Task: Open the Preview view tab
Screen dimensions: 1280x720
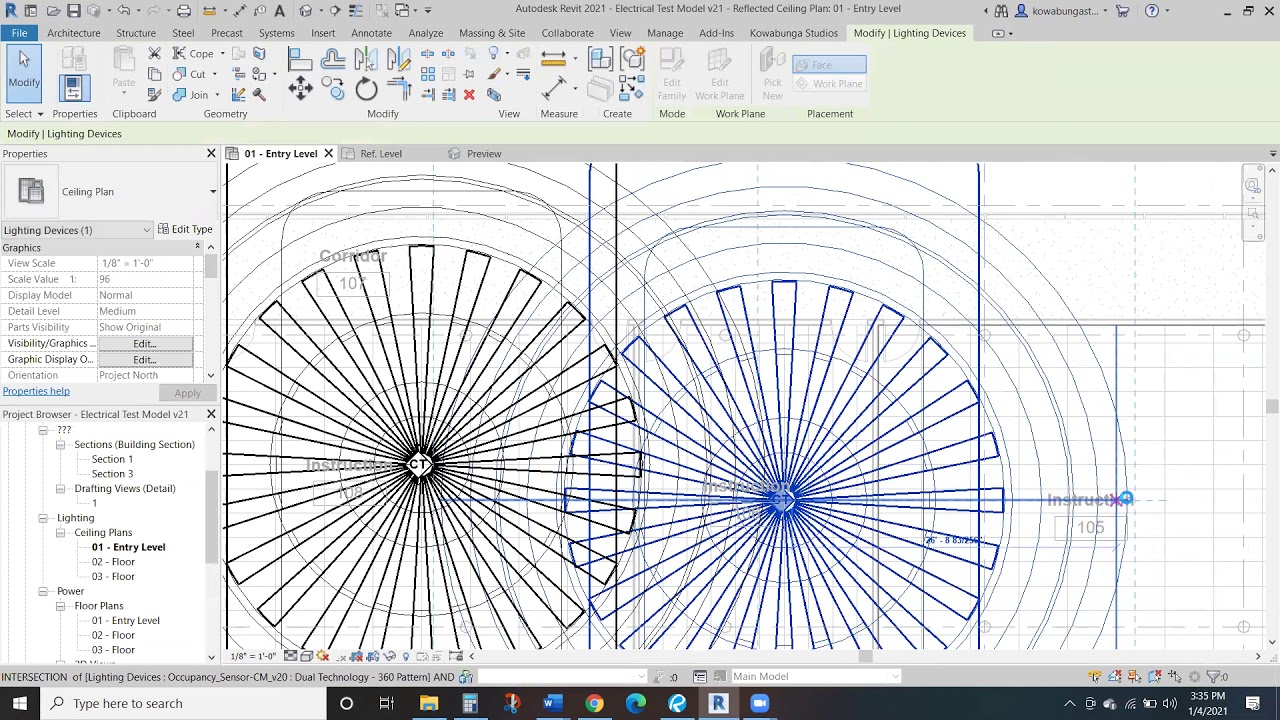Action: [x=484, y=154]
